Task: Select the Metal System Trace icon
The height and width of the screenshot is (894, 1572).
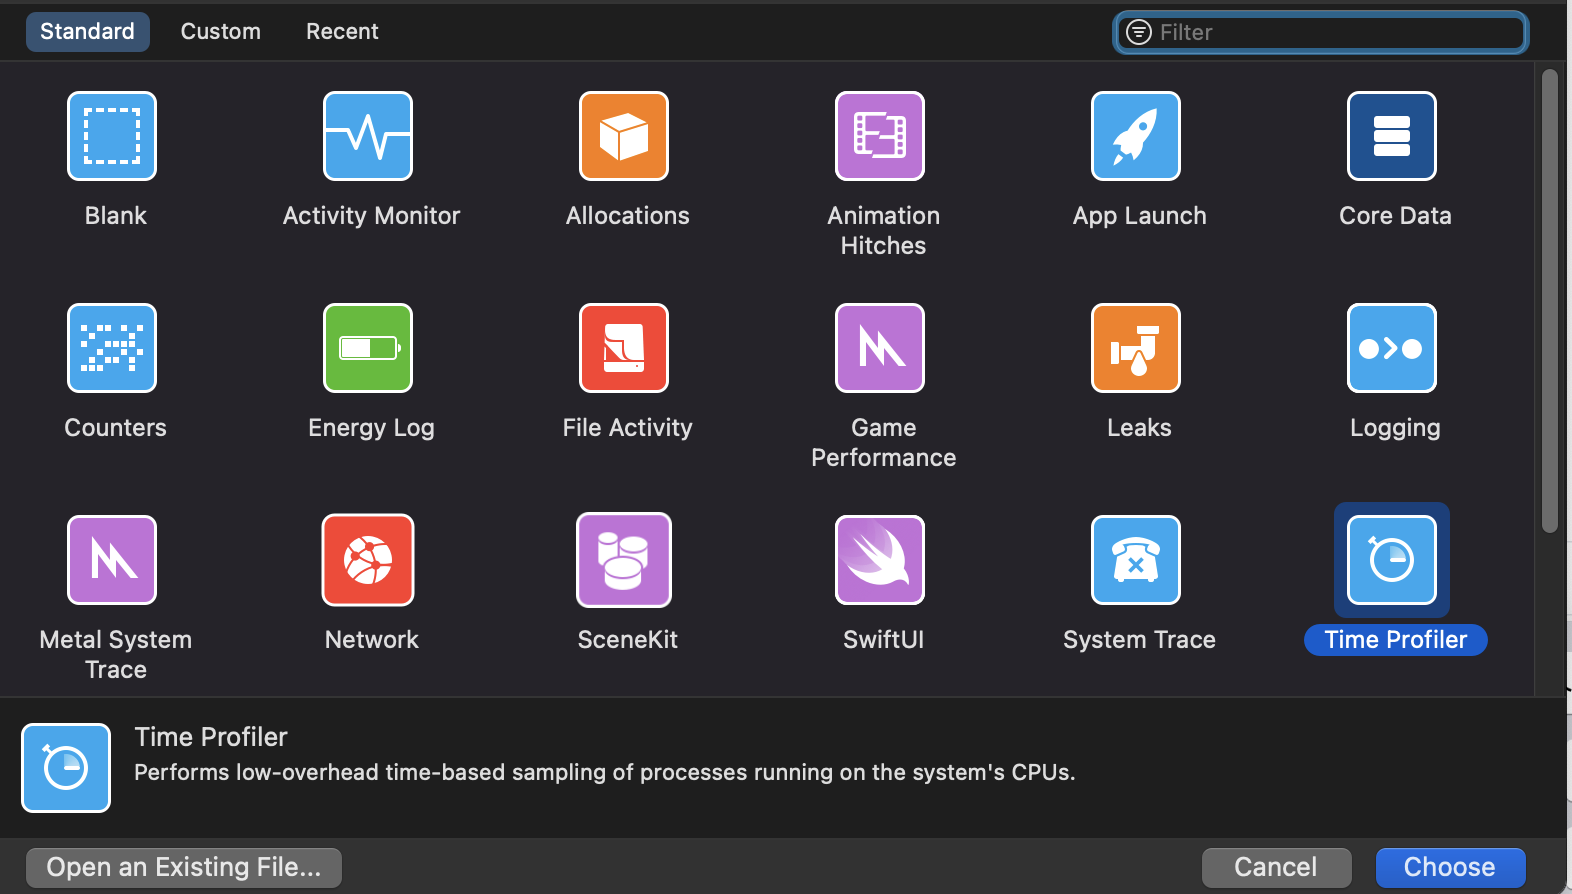Action: [112, 560]
